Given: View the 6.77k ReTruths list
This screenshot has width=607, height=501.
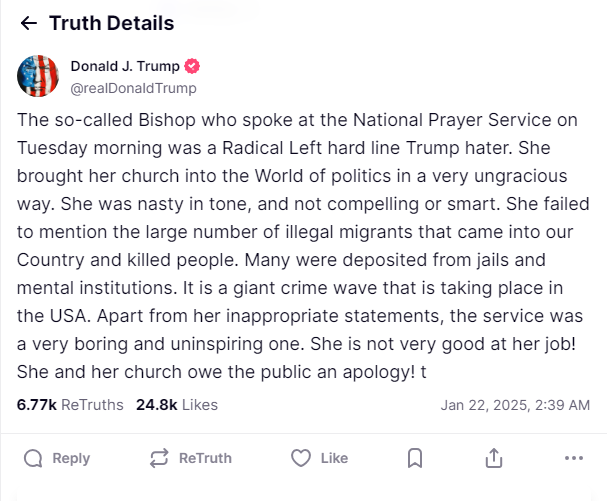Looking at the screenshot, I should pyautogui.click(x=70, y=405).
